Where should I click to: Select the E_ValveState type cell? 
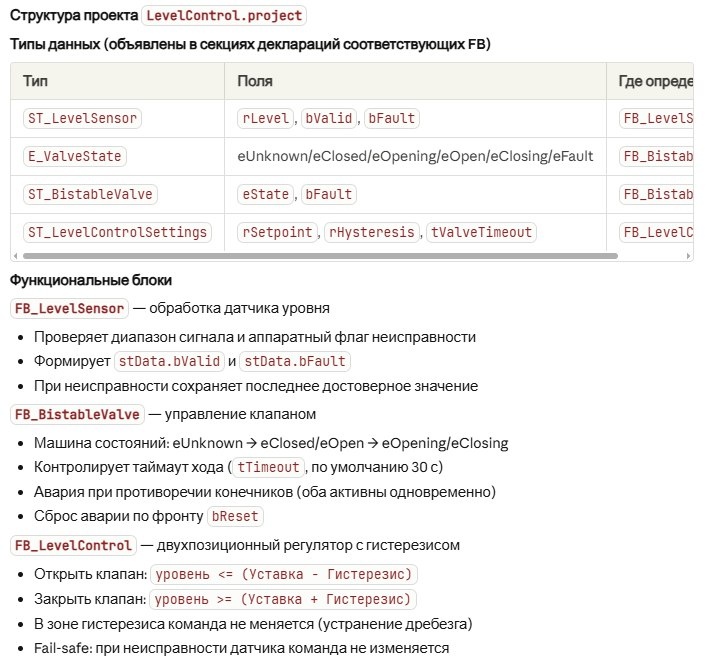click(75, 156)
